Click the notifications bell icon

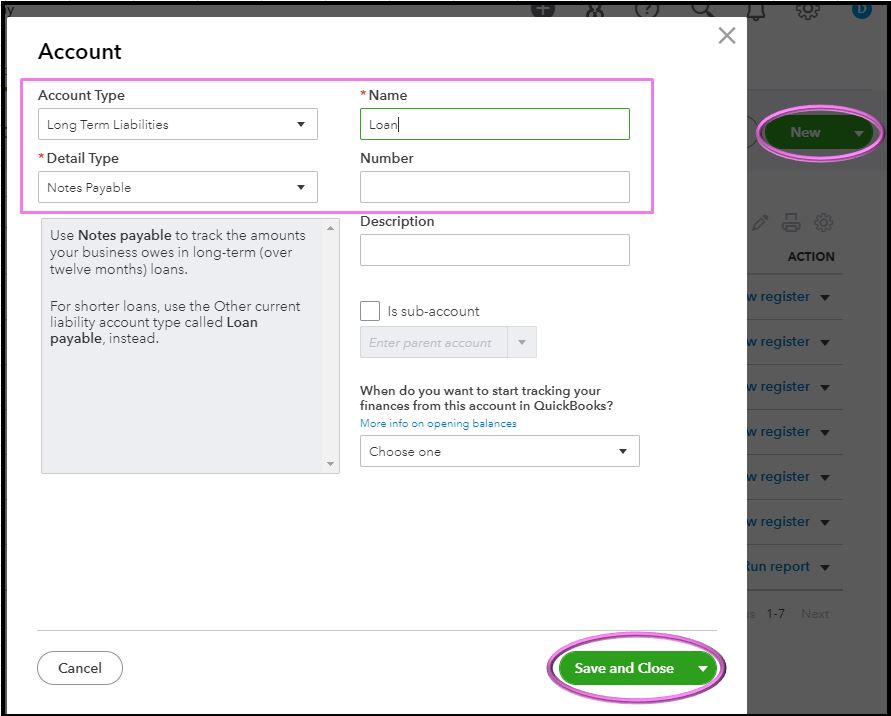(x=754, y=9)
